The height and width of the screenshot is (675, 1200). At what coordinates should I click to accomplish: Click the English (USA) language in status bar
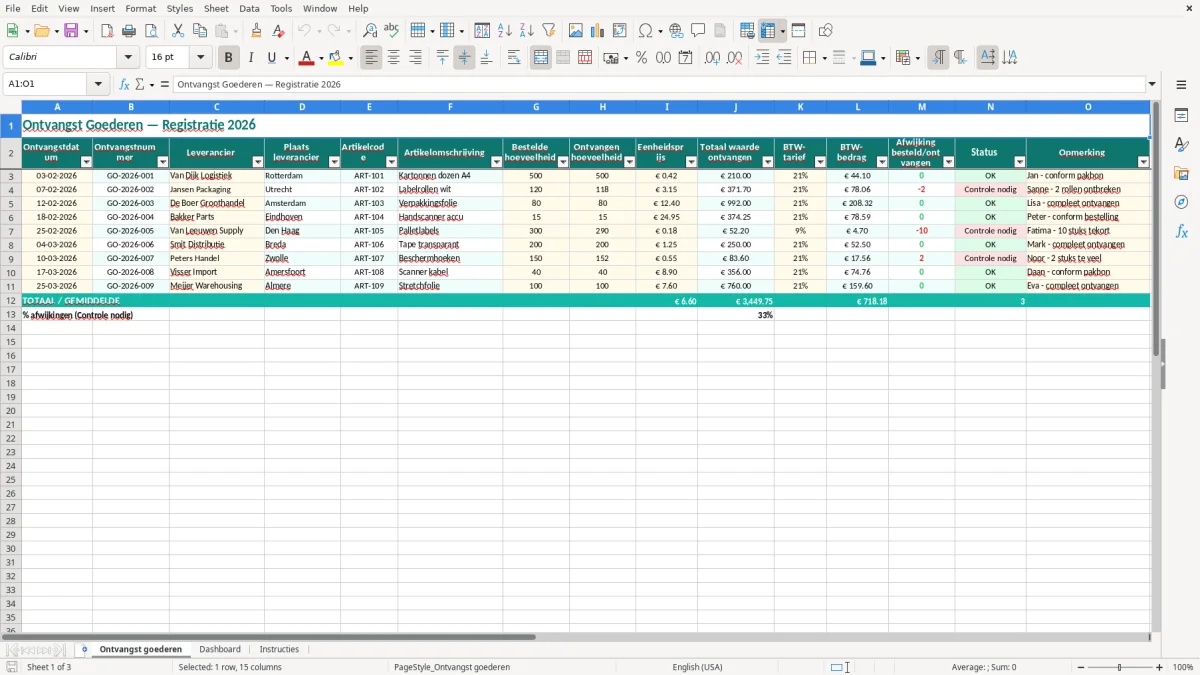697,667
